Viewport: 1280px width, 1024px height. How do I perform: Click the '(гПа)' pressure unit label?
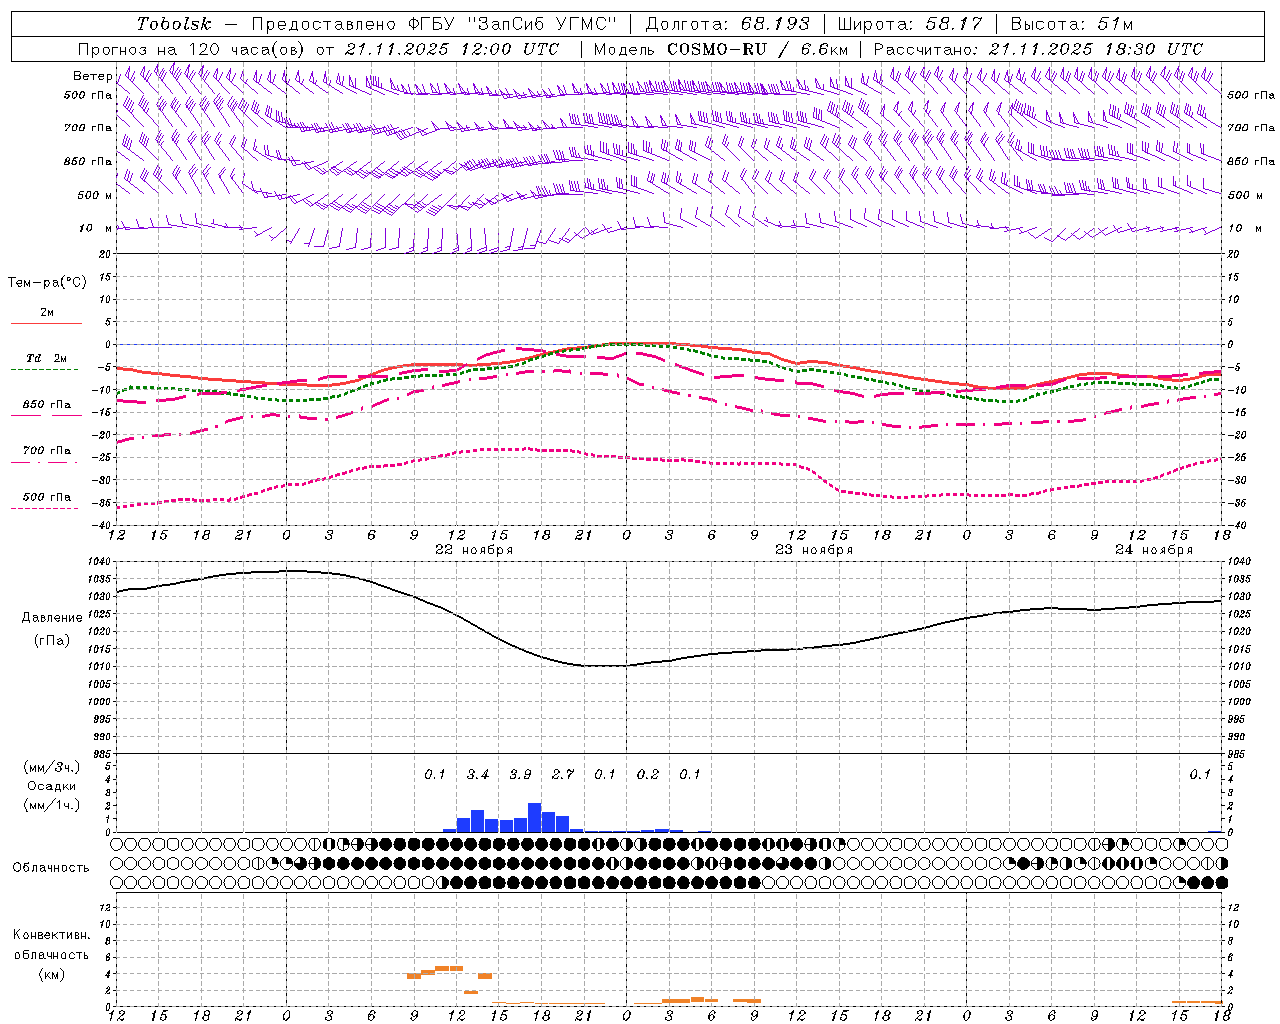tap(52, 641)
